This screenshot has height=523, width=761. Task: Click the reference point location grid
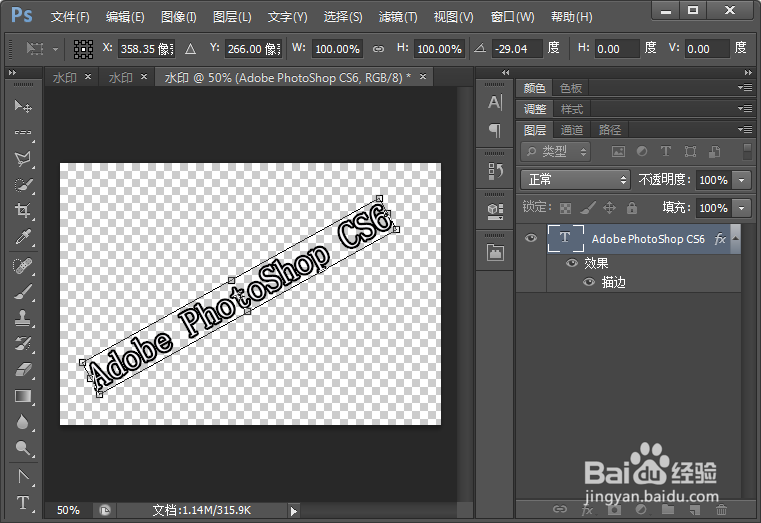tap(83, 49)
